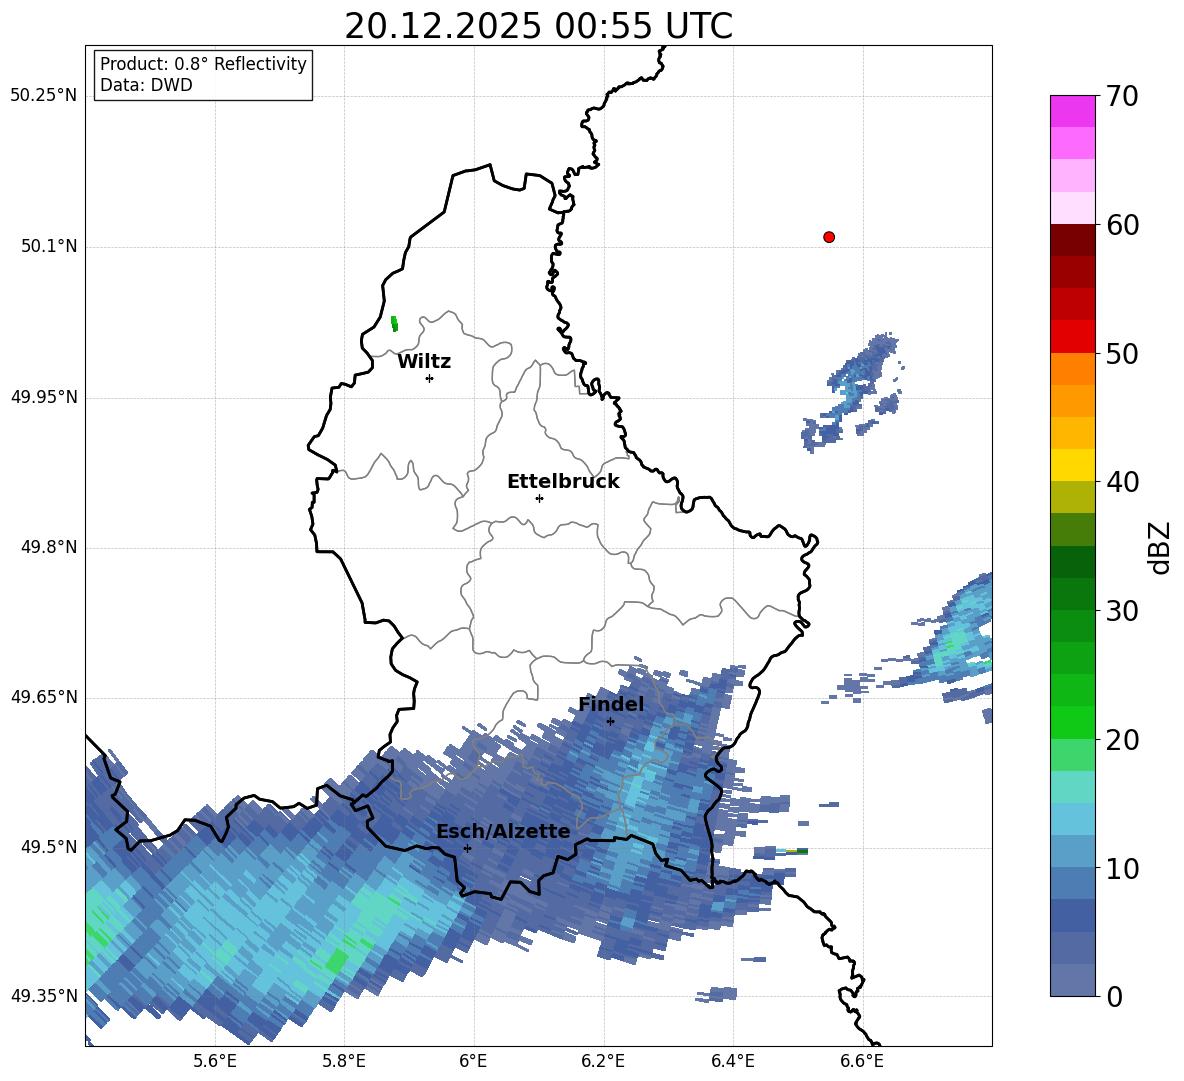This screenshot has width=1184, height=1081.
Task: Click the 49.95°N latitude label
Action: pos(44,396)
